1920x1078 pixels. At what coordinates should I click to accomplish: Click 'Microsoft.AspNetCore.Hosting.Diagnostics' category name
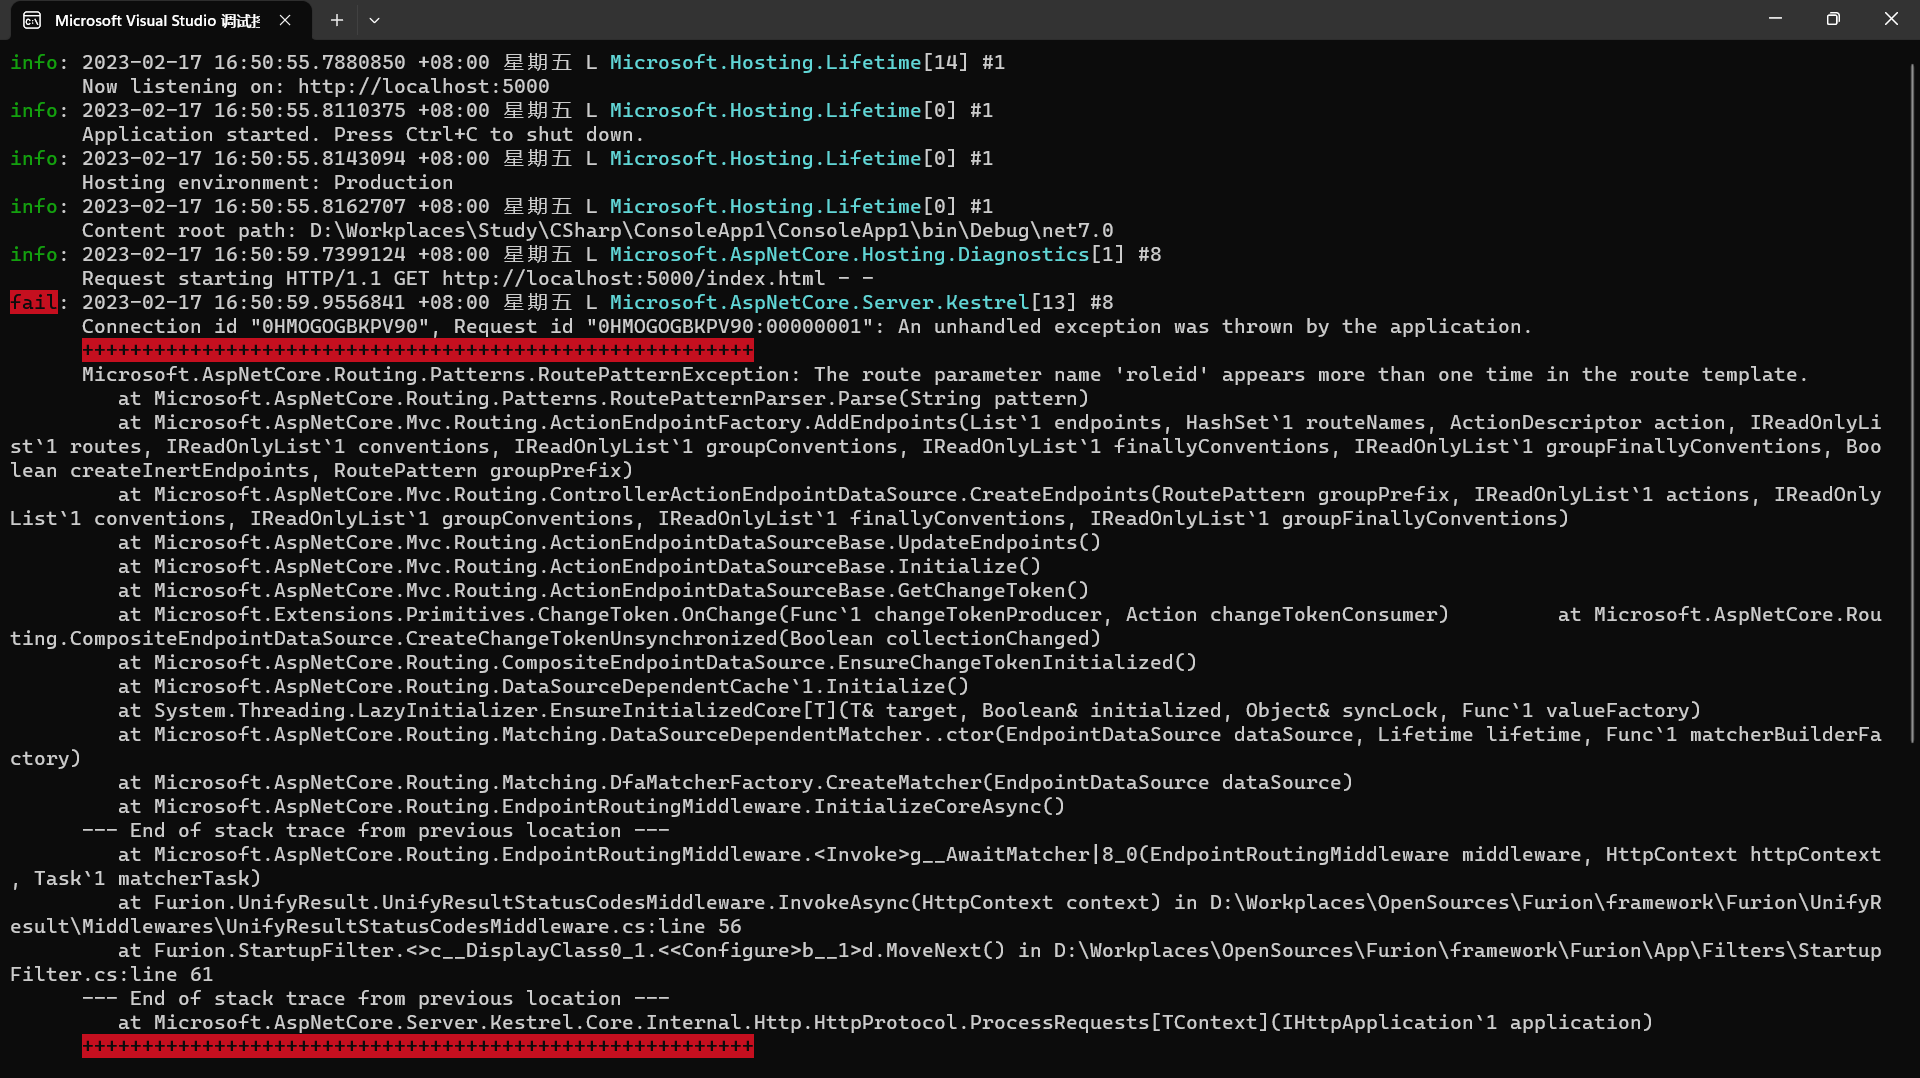[849, 254]
